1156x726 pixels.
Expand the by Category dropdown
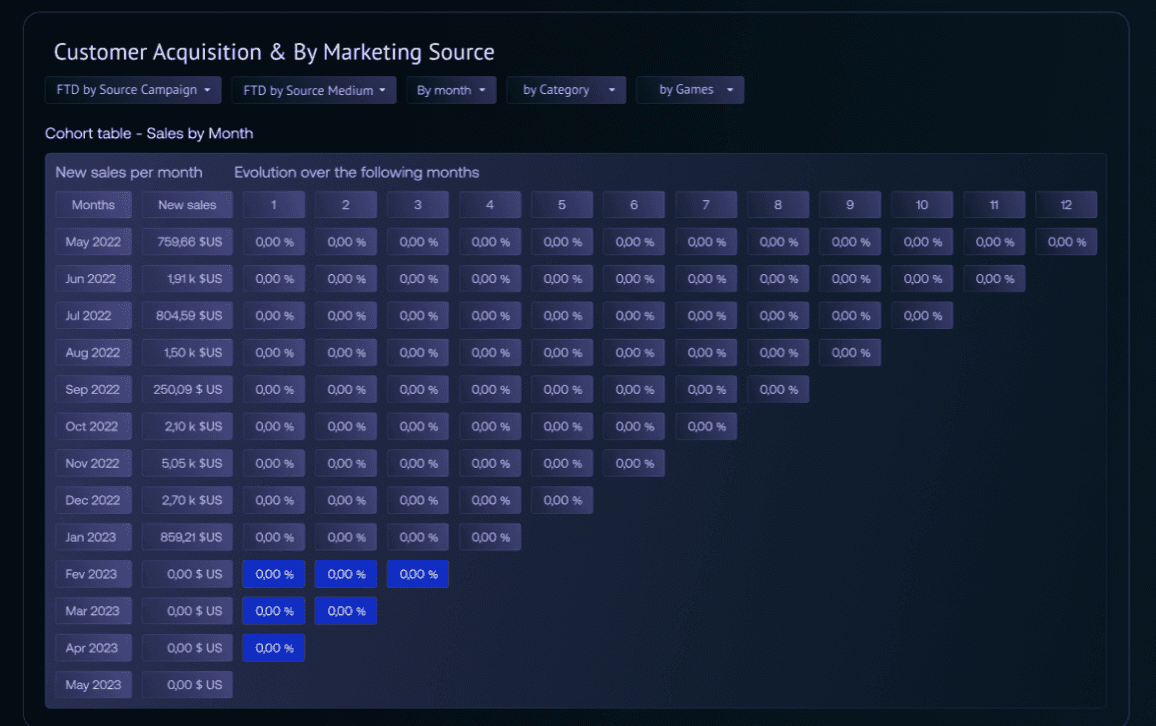566,90
